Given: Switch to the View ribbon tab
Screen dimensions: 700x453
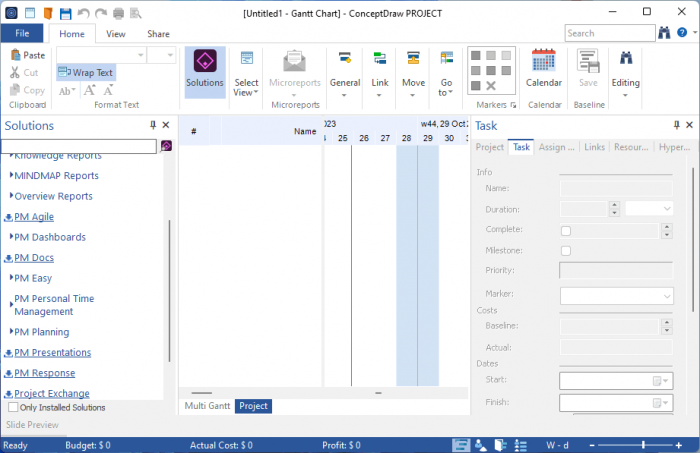Looking at the screenshot, I should 116,34.
